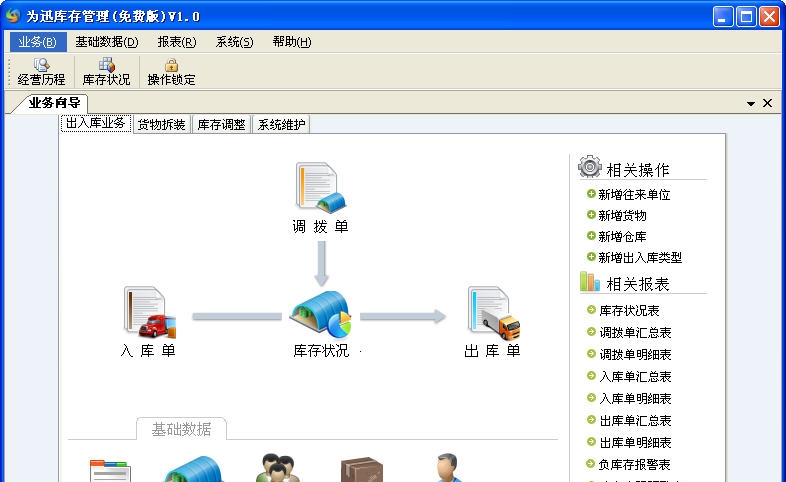The height and width of the screenshot is (482, 786).
Task: Click the 新增货物 link
Action: tap(622, 215)
